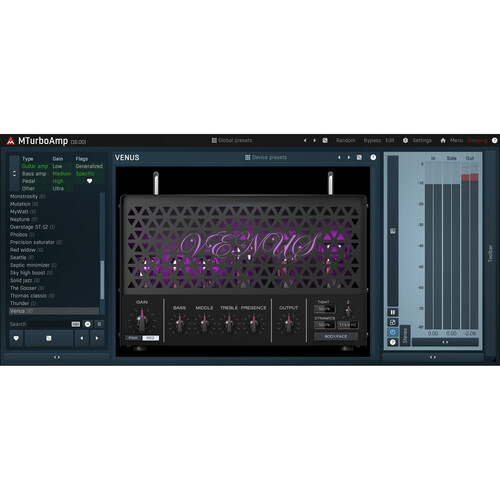The image size is (500, 500).
Task: Click random device button below Search
Action: click(x=49, y=338)
